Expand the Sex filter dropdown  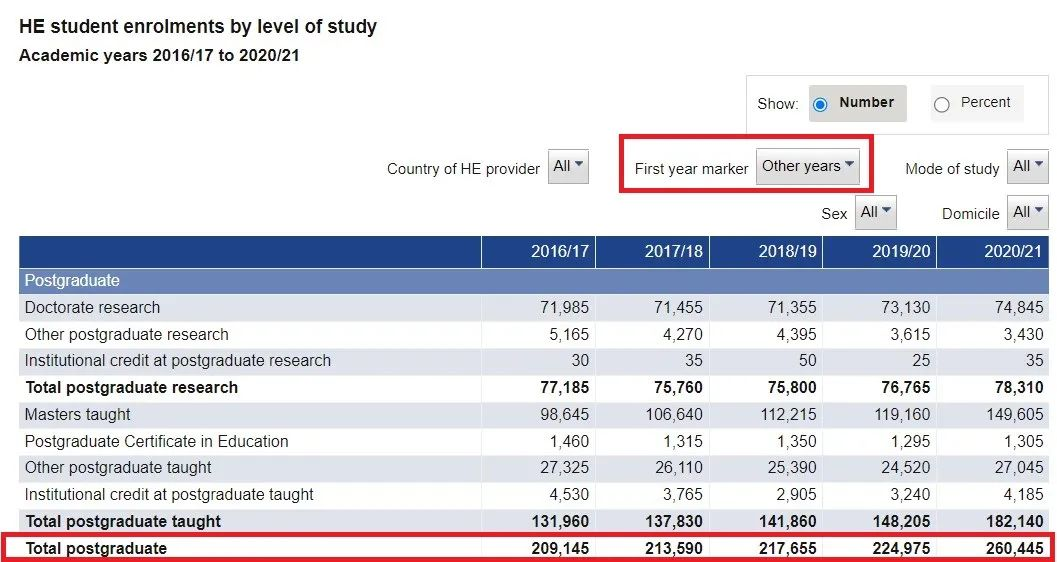[x=876, y=212]
